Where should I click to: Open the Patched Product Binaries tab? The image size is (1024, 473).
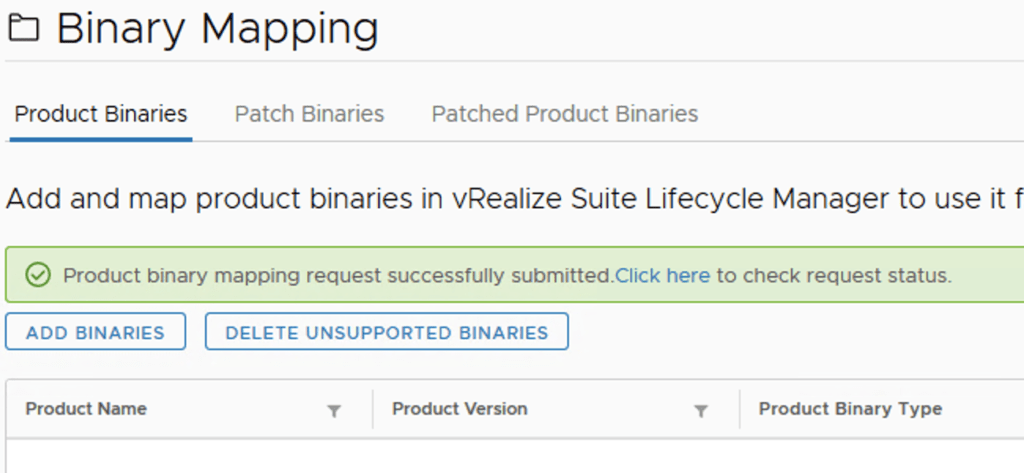(x=564, y=114)
